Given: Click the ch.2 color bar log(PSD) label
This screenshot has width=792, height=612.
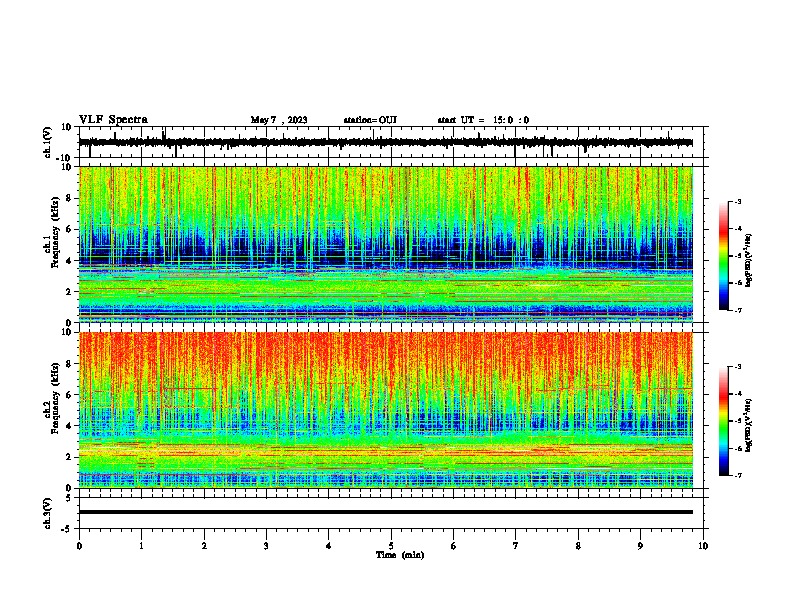Looking at the screenshot, I should (749, 425).
